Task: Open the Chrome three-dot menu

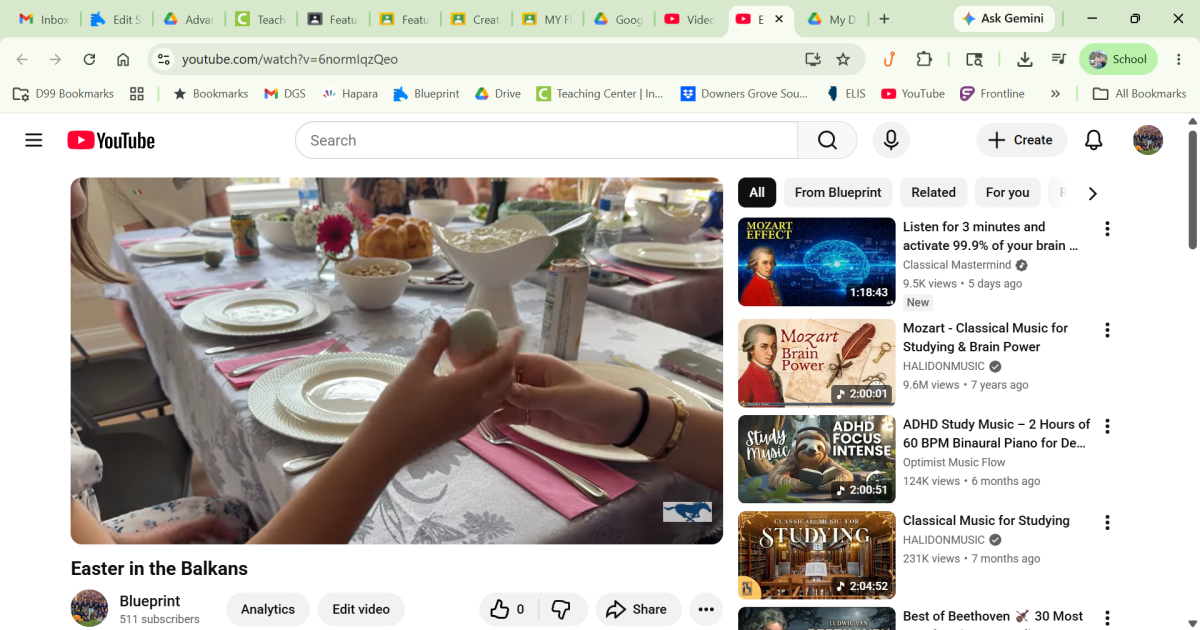Action: [1179, 59]
